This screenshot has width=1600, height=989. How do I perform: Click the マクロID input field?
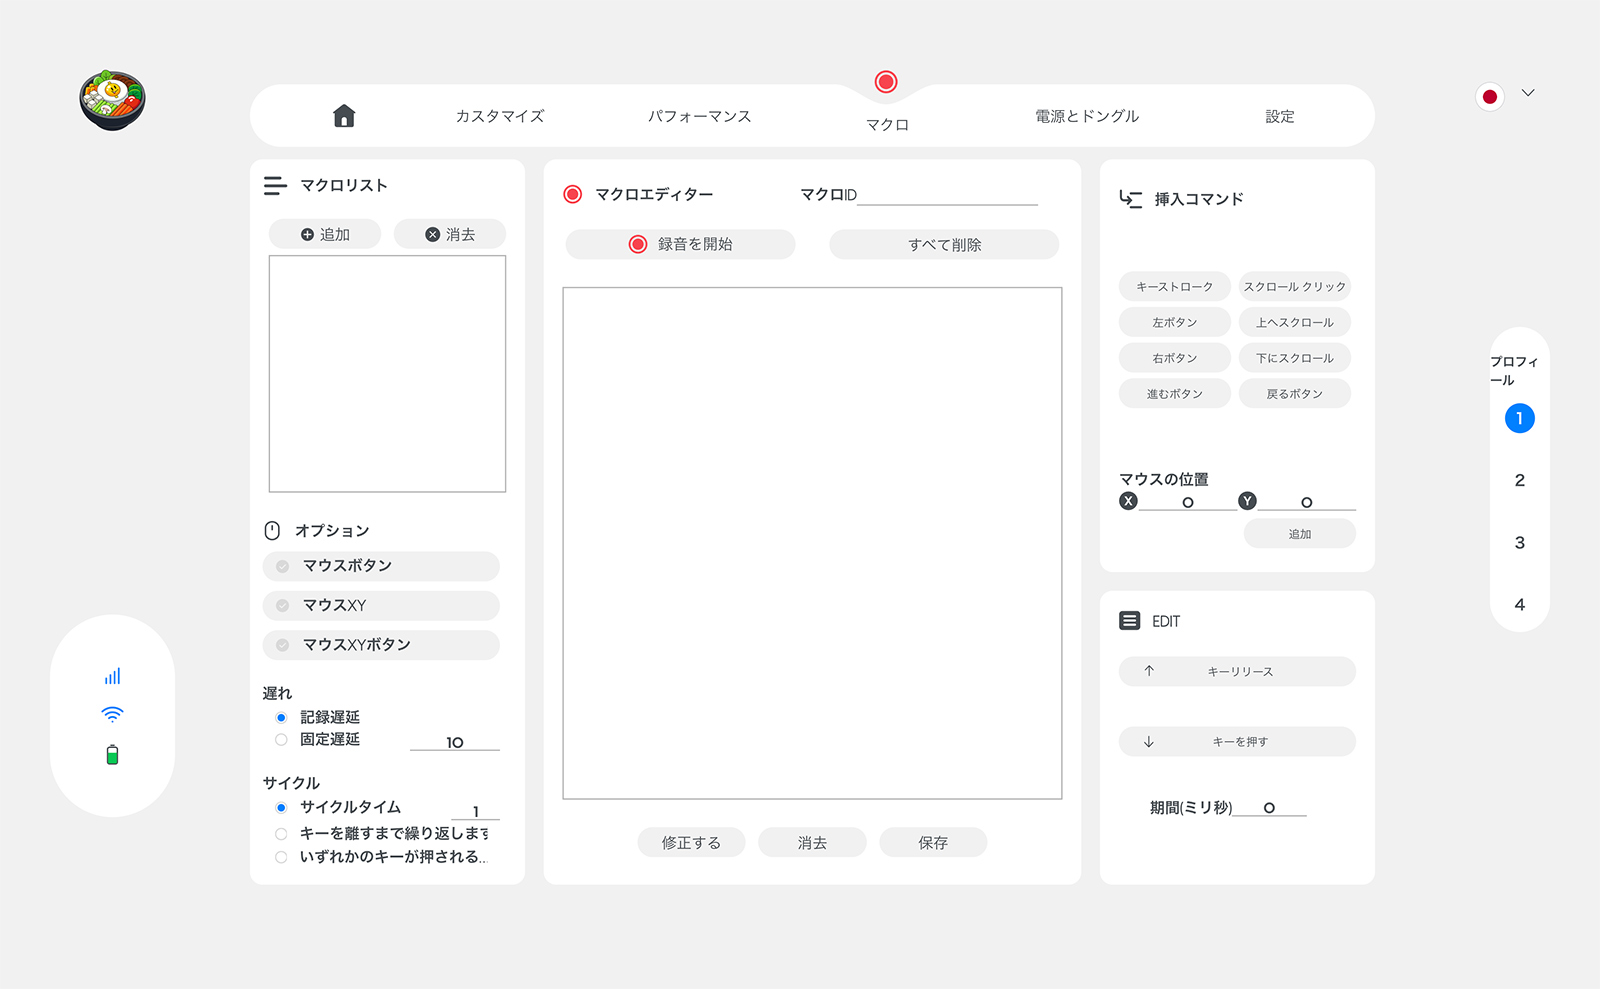[x=946, y=194]
